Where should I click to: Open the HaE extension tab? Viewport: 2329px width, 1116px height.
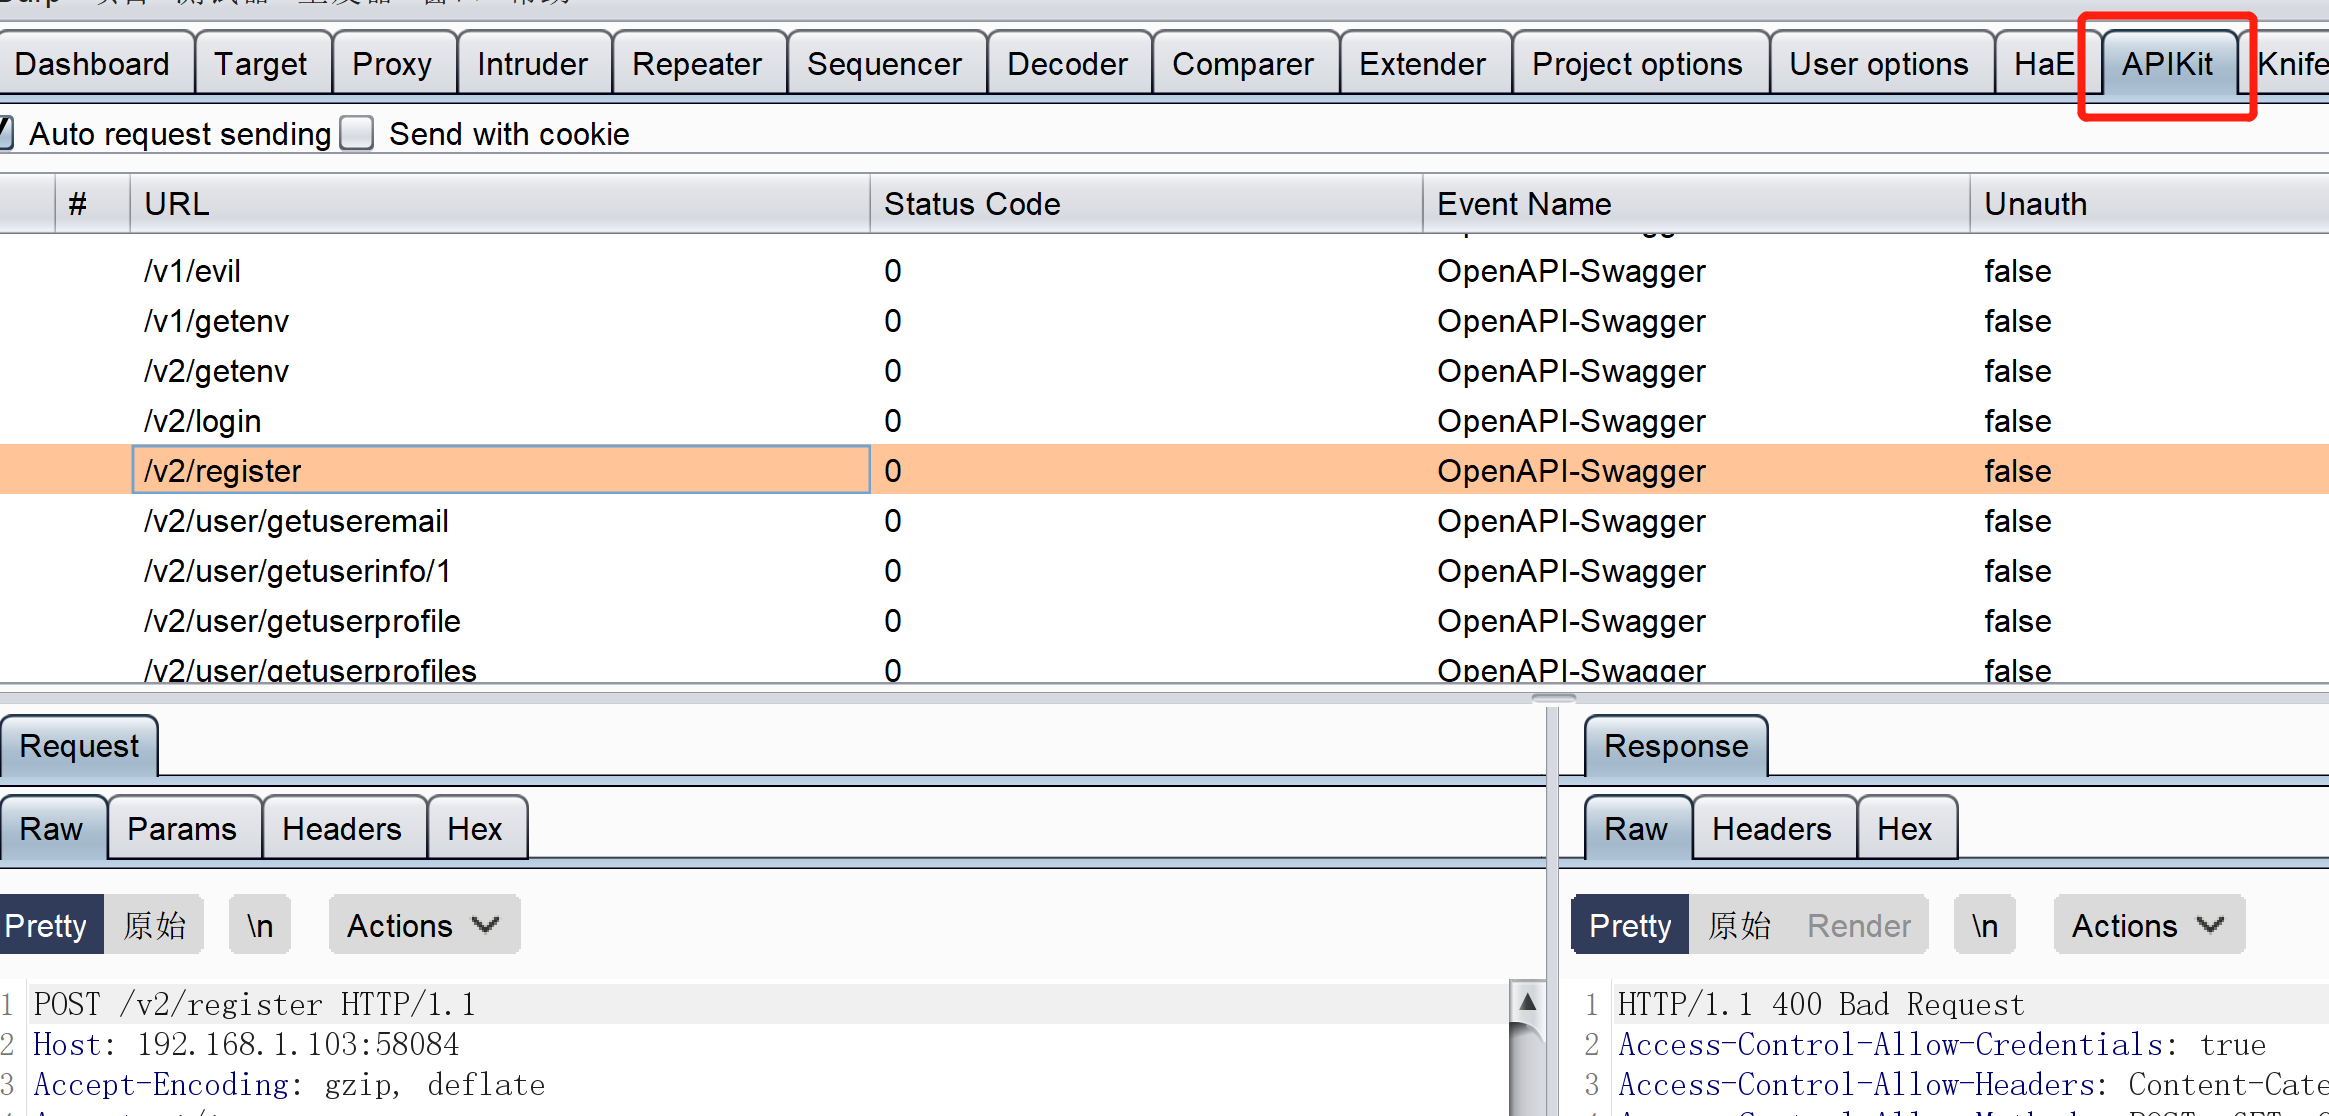pos(2043,64)
